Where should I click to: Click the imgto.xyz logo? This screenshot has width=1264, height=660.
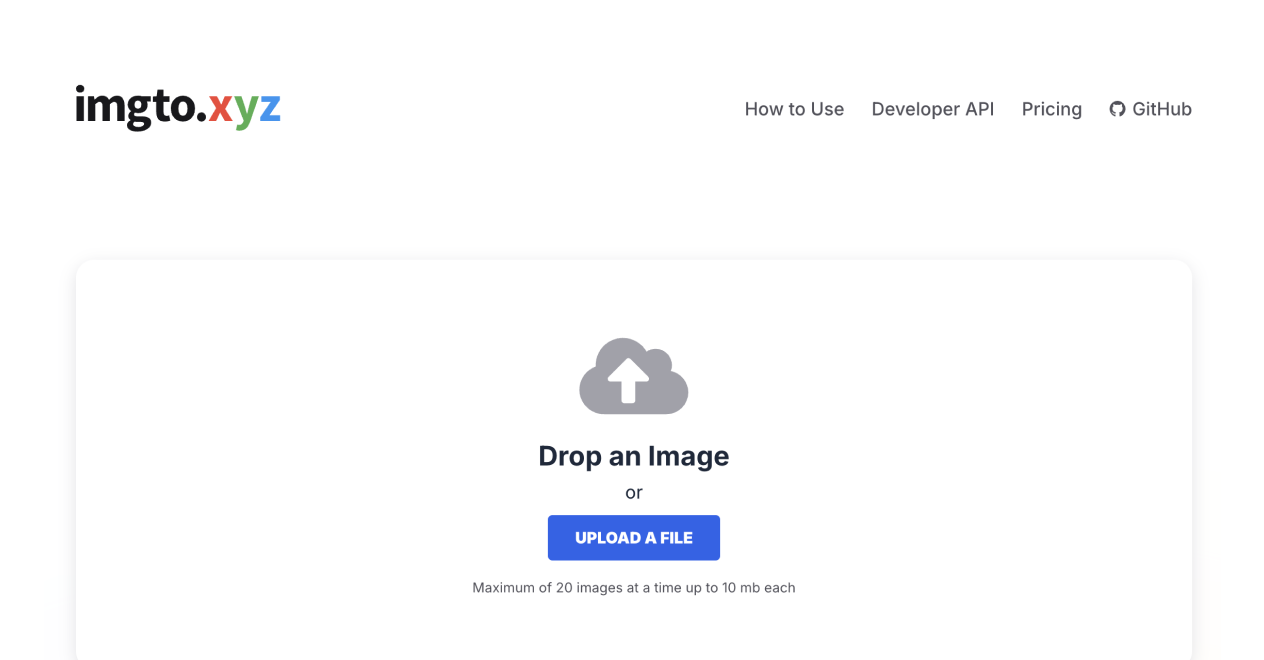(178, 107)
